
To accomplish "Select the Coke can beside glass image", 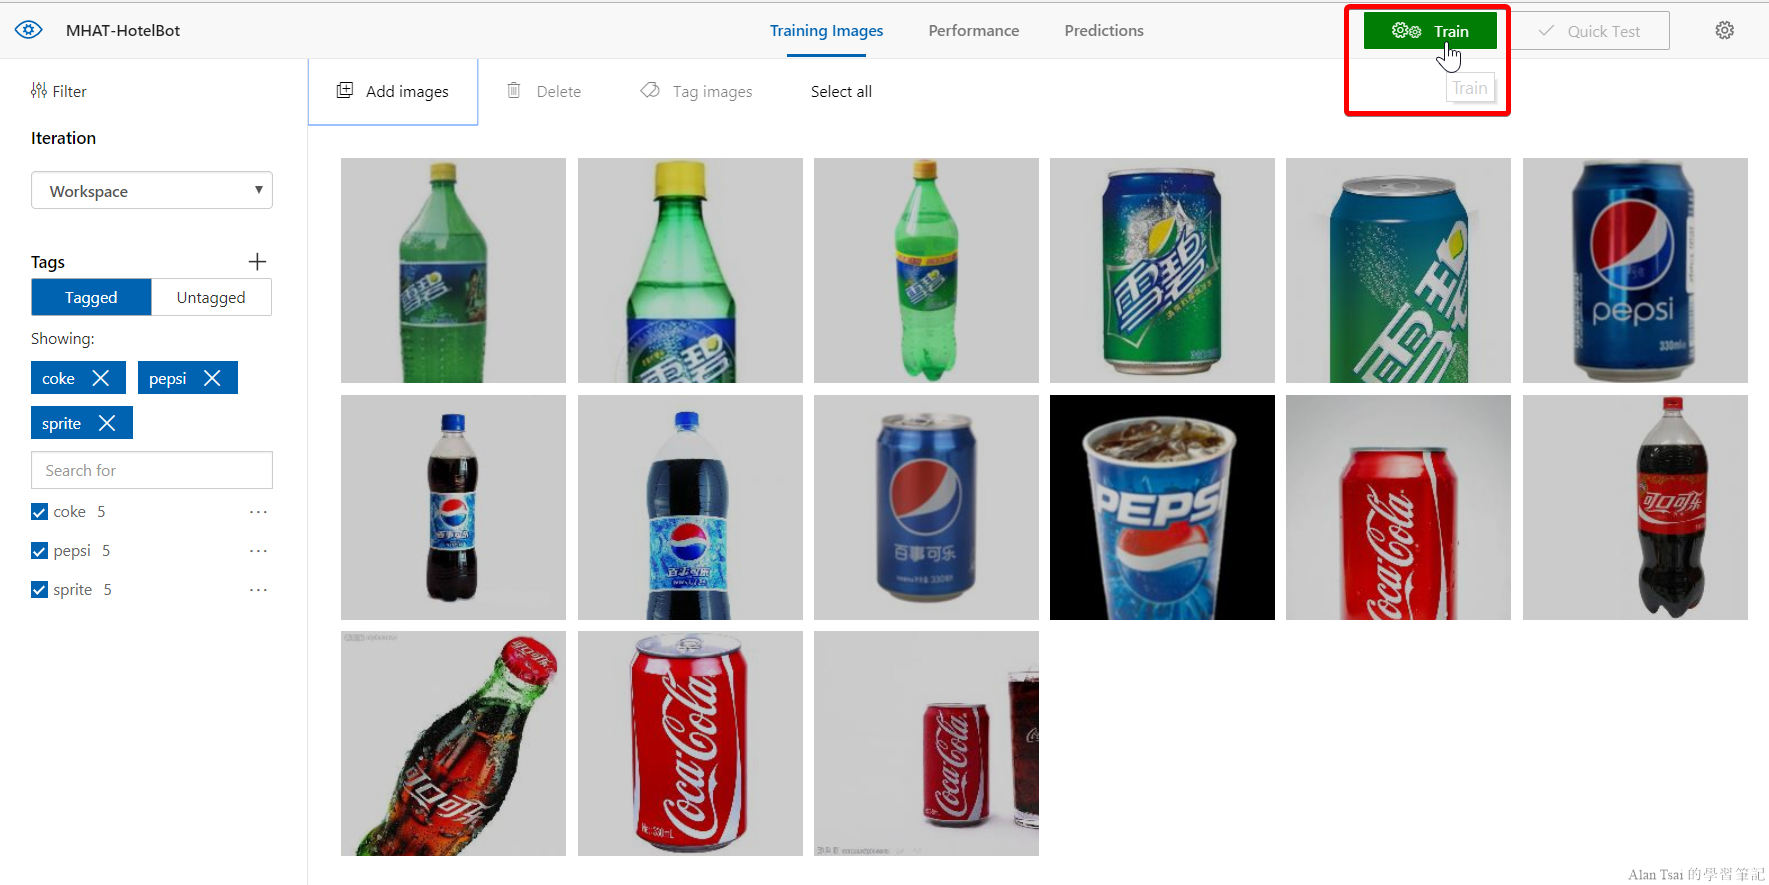I will (926, 743).
